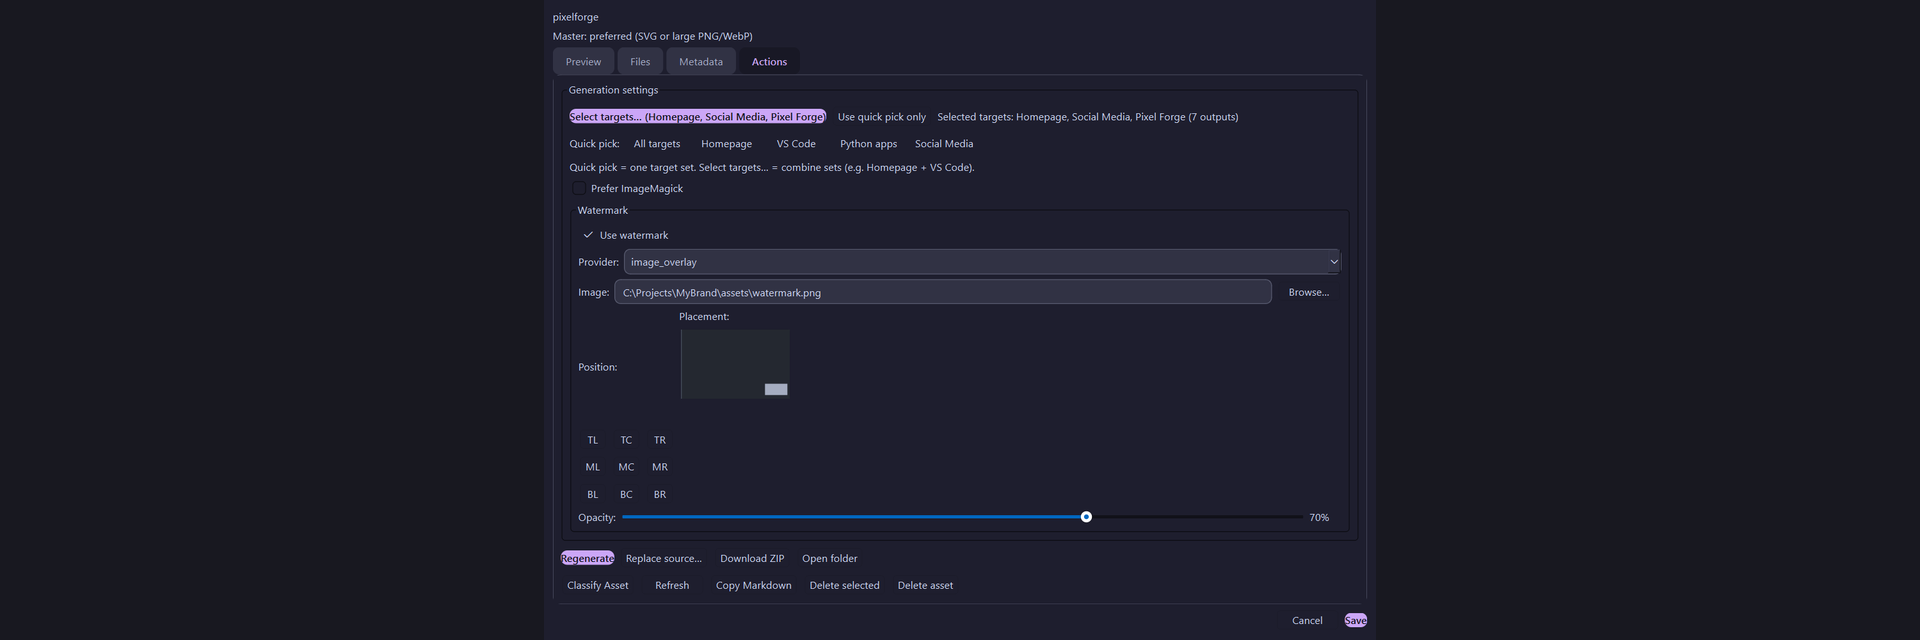
Task: Browse for watermark image
Action: click(1308, 292)
